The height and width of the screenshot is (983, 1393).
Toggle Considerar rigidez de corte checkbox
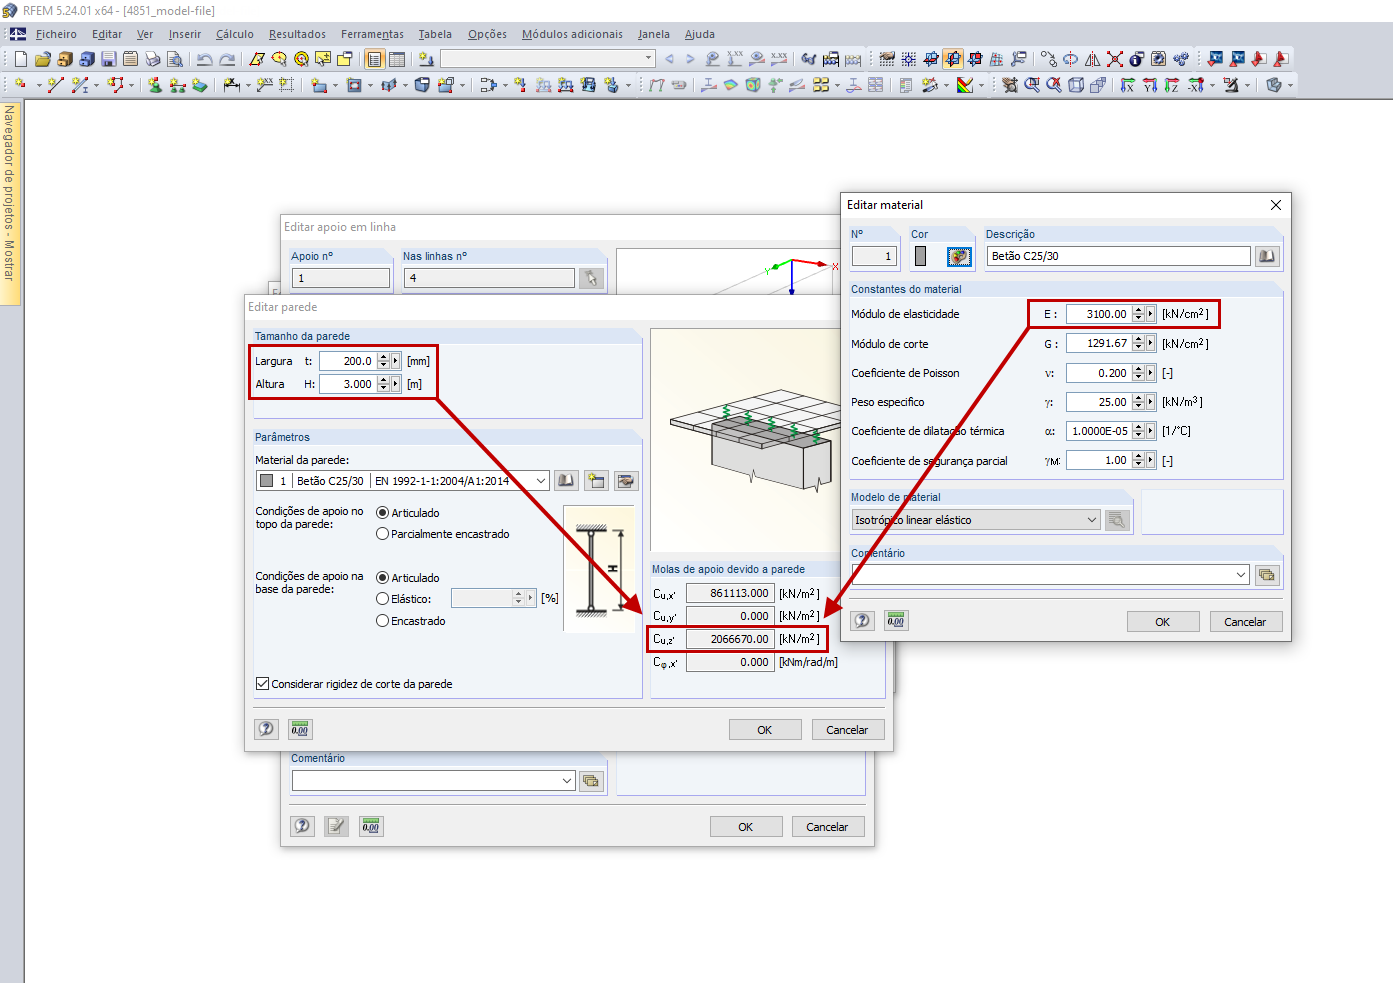click(x=263, y=684)
